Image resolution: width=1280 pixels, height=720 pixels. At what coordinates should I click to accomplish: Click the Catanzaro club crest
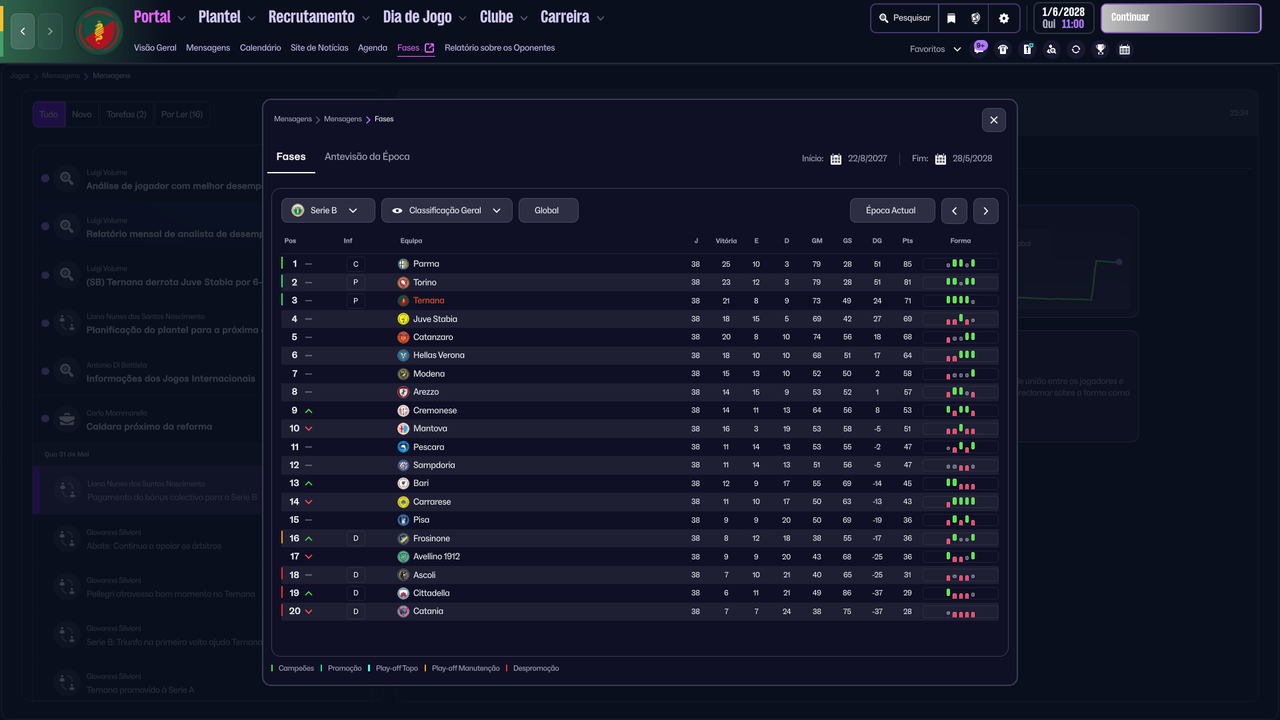tap(403, 337)
